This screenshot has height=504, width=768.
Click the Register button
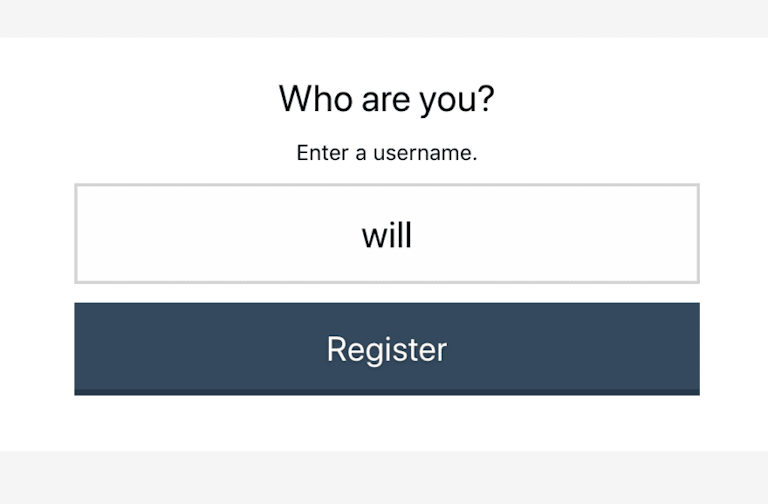click(x=387, y=349)
